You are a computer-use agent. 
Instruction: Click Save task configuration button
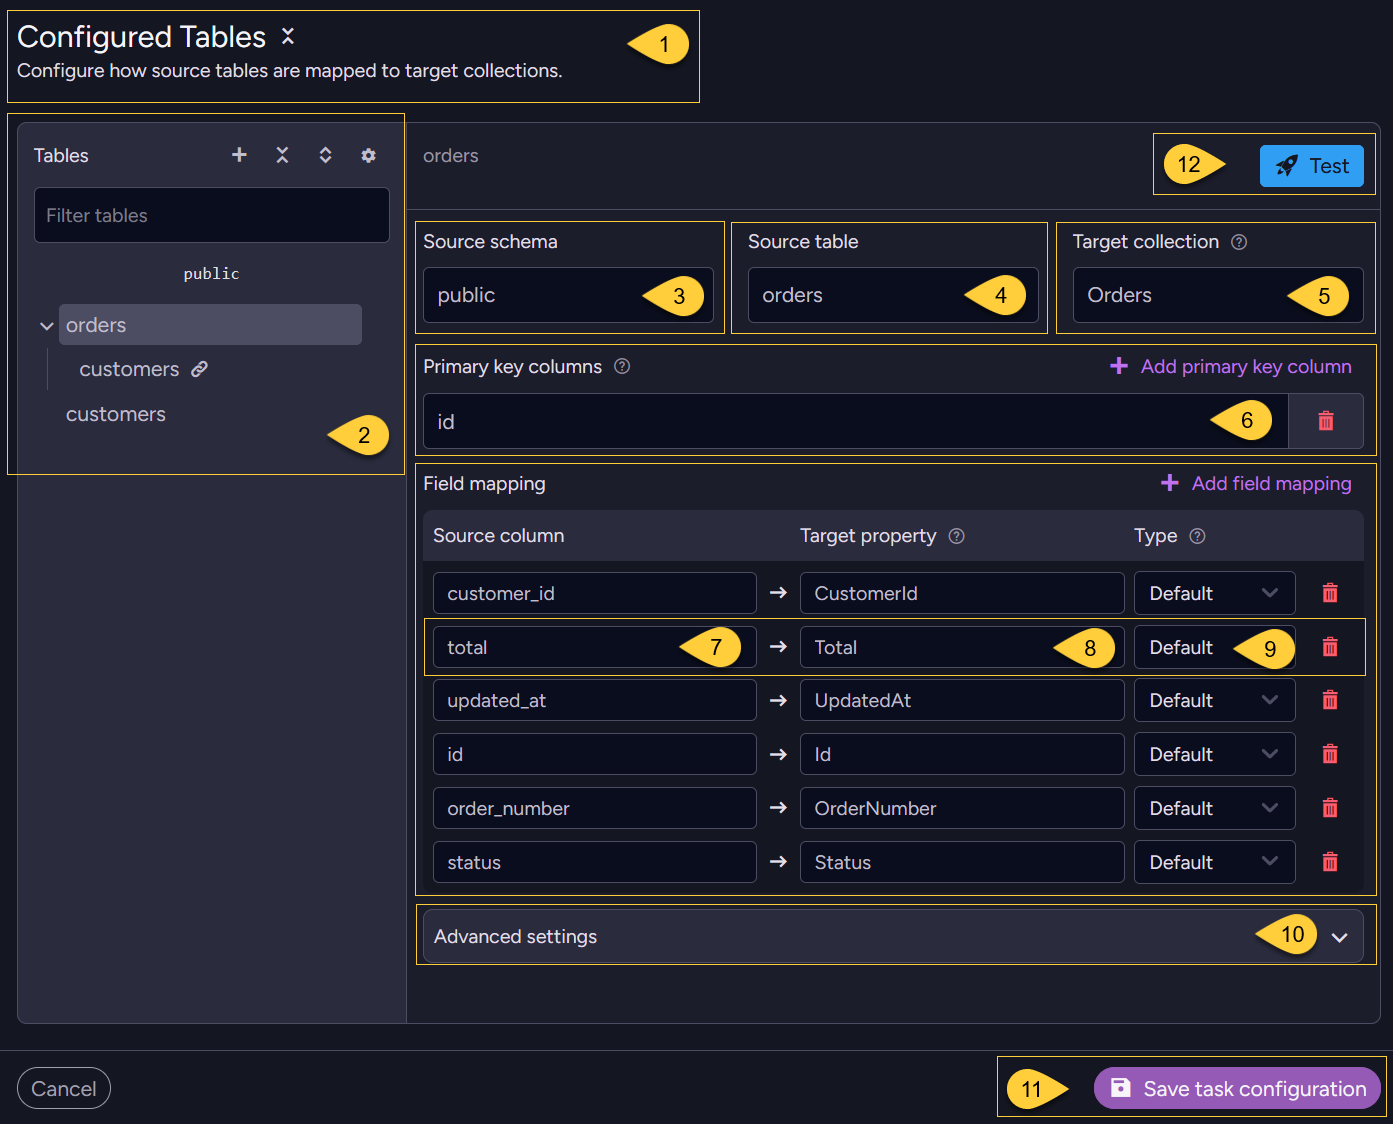[x=1237, y=1088]
